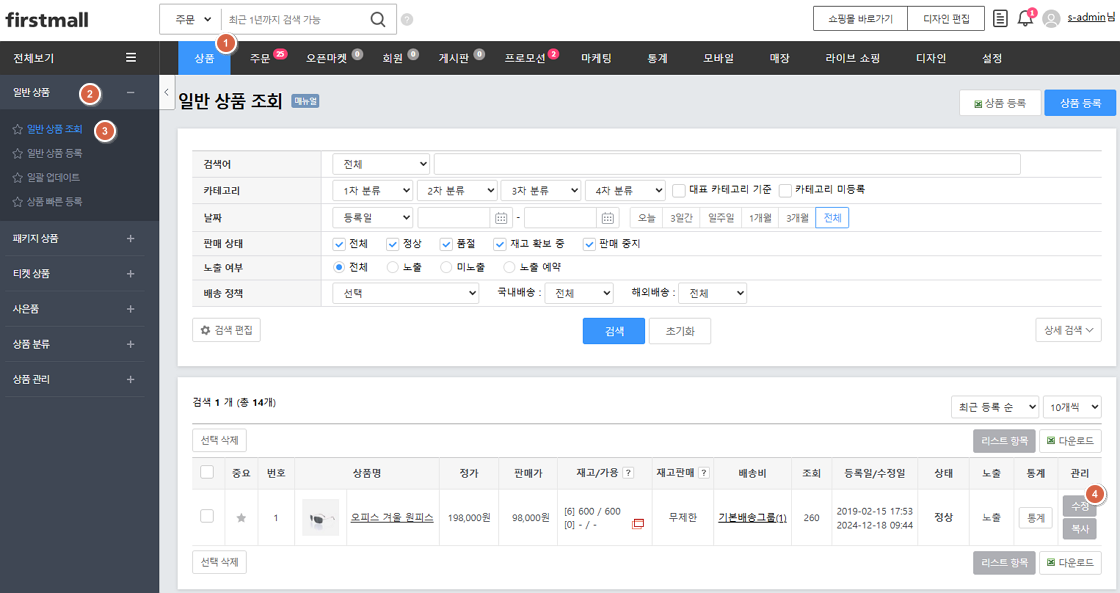Select the 미노출 radio button
Screen dimensions: 1120x593
pyautogui.click(x=447, y=267)
